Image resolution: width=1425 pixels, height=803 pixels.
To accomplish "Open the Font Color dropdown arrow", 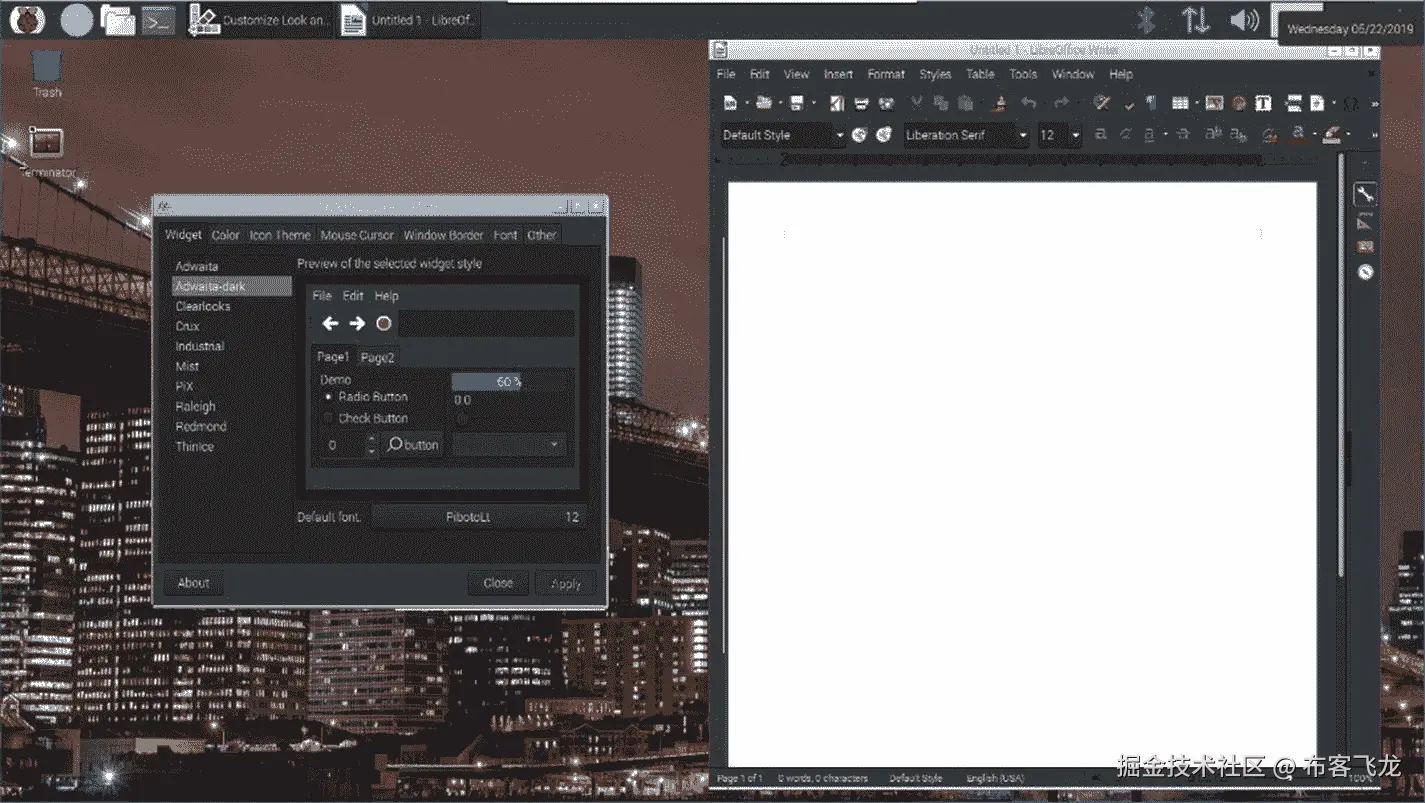I will [x=1313, y=135].
